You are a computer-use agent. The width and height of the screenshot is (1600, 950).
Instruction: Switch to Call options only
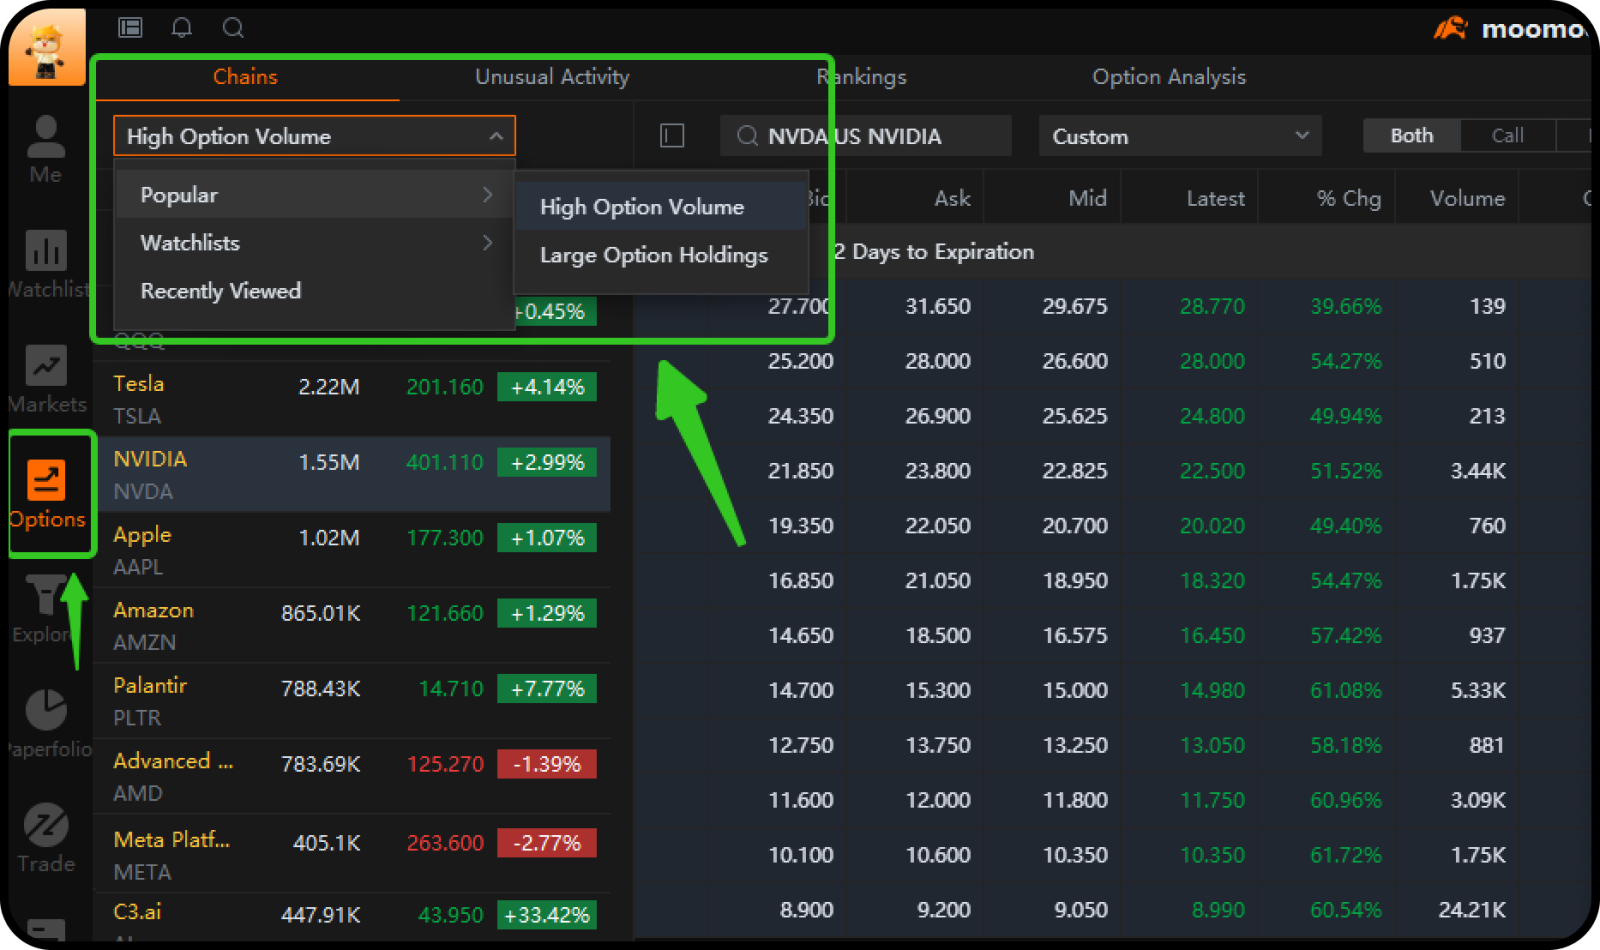[x=1507, y=136]
